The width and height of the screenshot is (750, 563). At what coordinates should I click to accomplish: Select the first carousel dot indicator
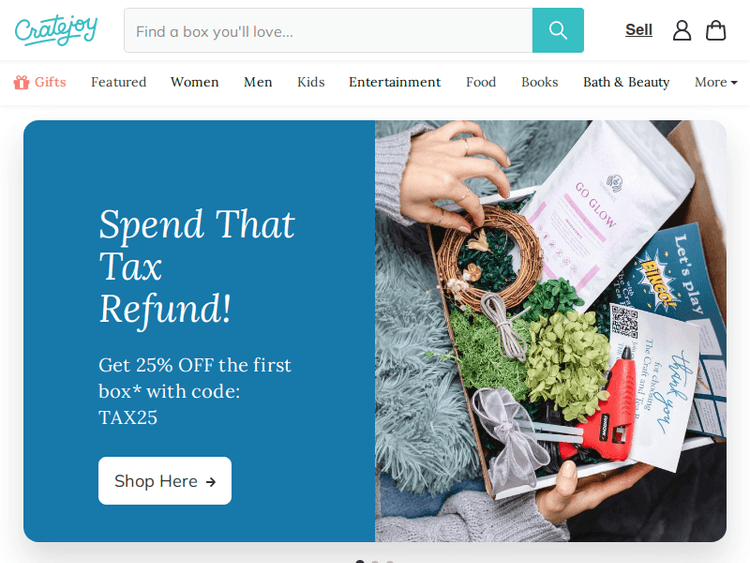coord(360,562)
